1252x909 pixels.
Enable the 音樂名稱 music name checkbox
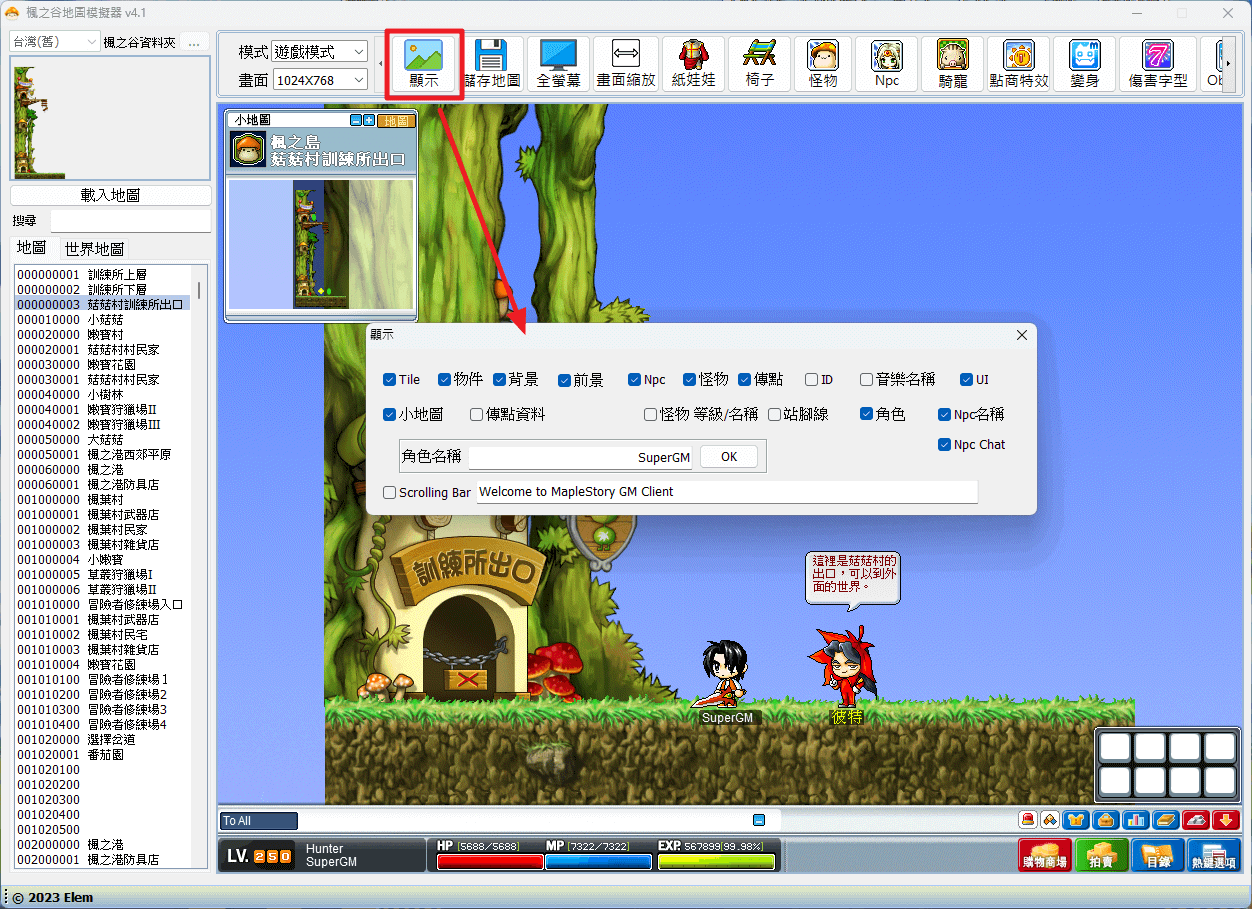point(867,380)
